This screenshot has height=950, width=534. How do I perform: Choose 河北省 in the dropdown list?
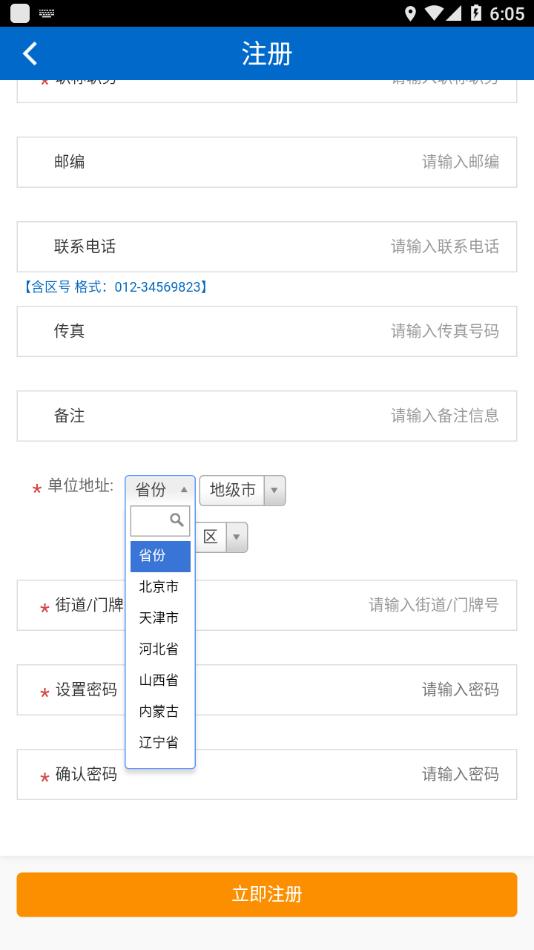click(160, 649)
